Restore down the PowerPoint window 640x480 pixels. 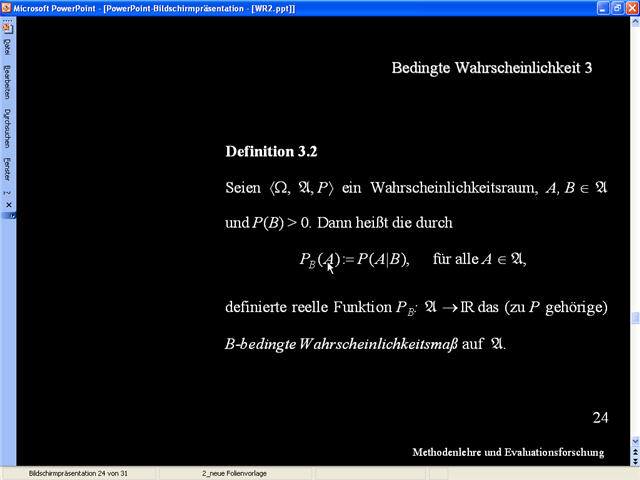tap(616, 8)
